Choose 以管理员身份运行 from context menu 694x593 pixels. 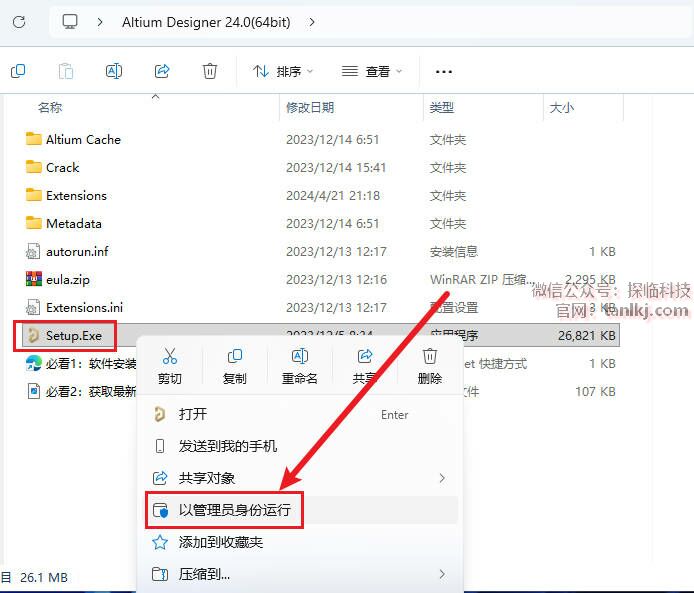(x=300, y=510)
